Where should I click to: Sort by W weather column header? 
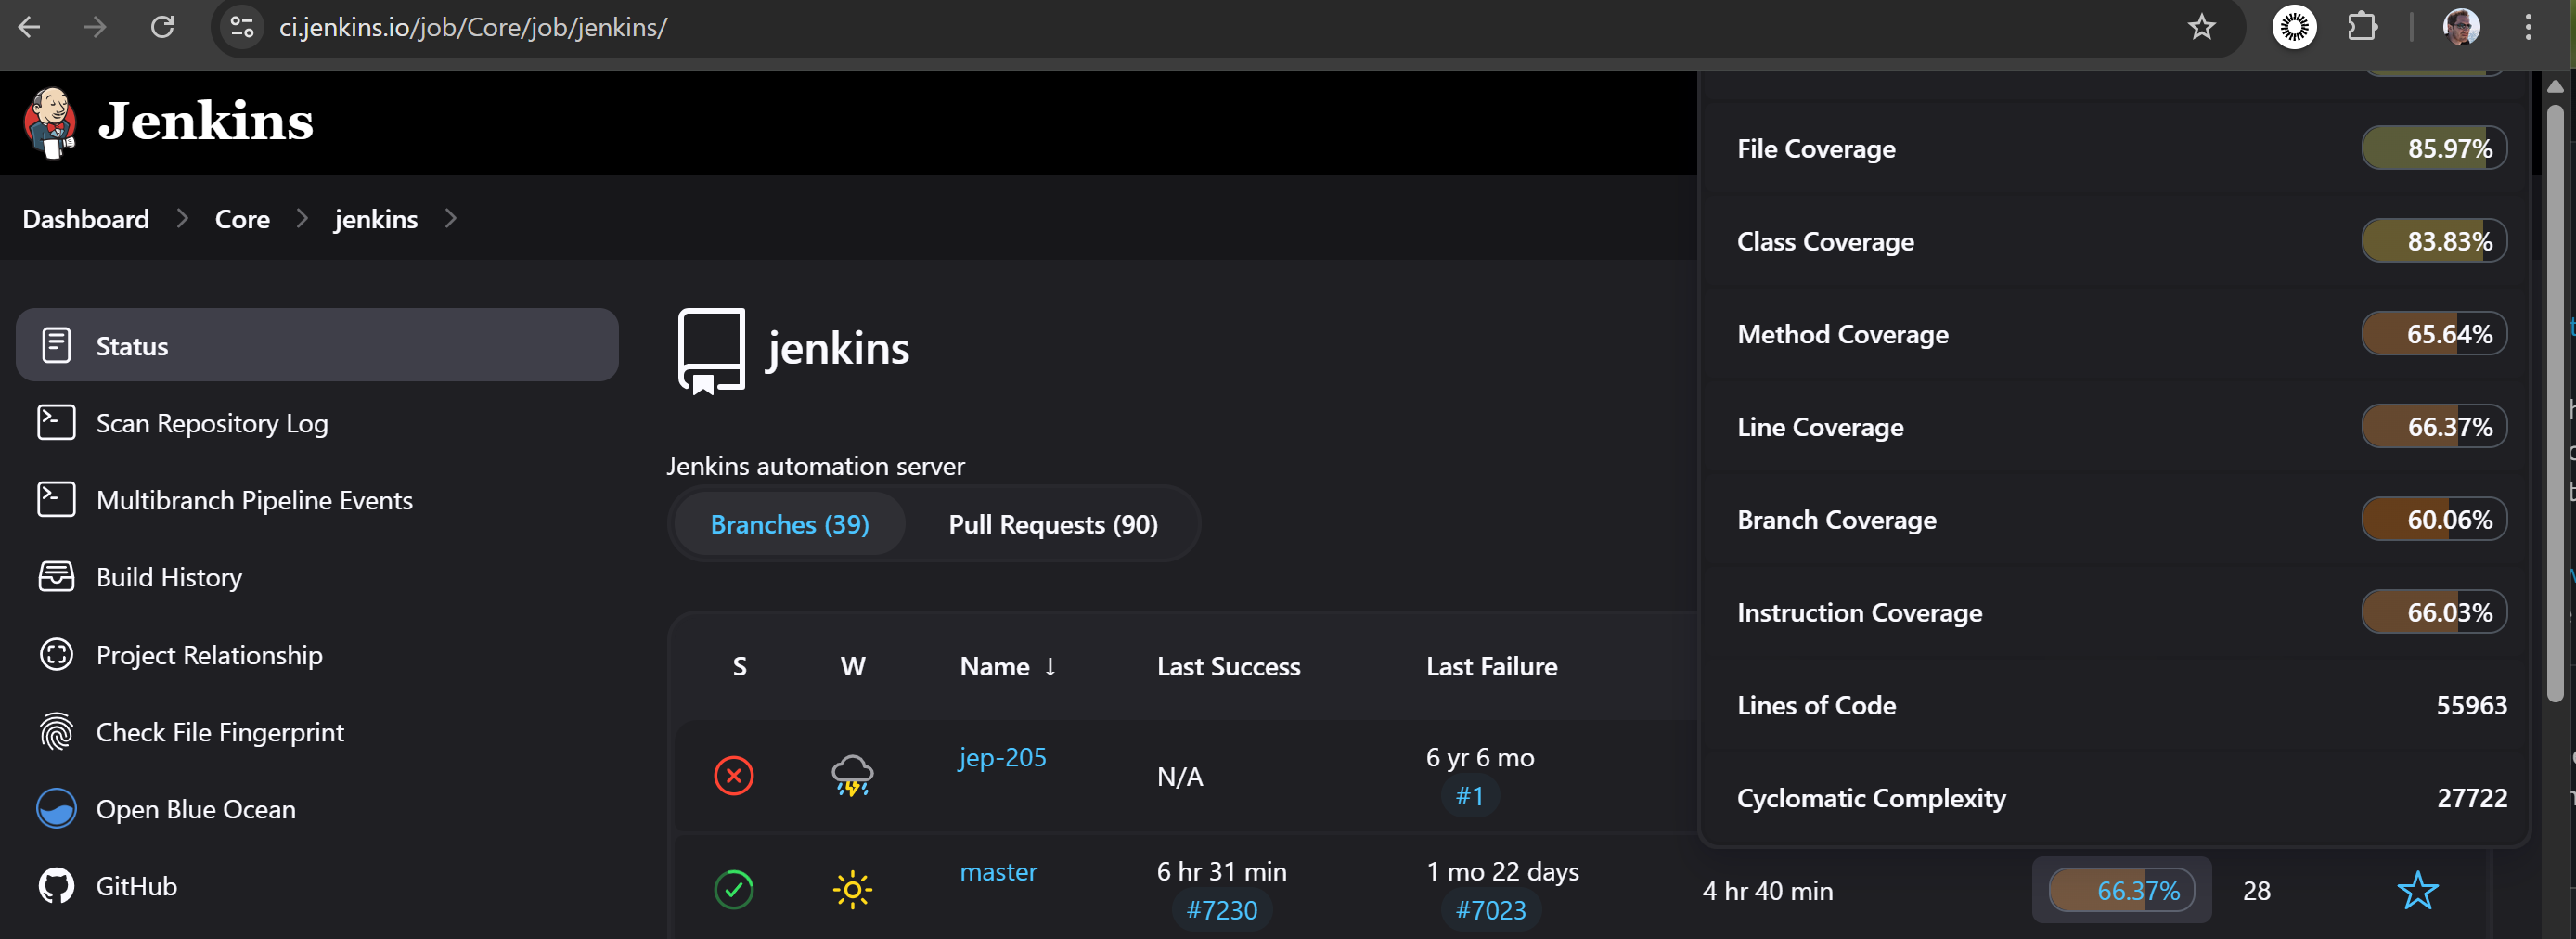coord(852,666)
